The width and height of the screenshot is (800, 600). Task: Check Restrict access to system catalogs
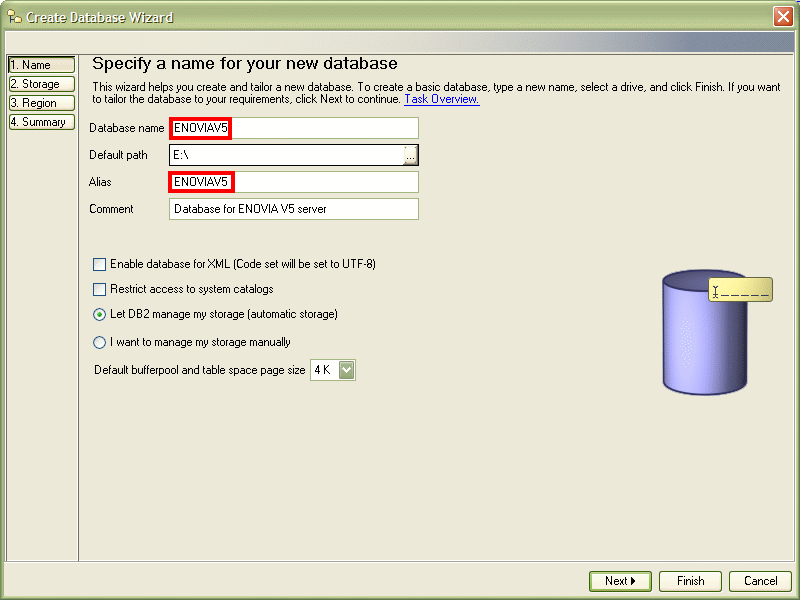point(99,289)
